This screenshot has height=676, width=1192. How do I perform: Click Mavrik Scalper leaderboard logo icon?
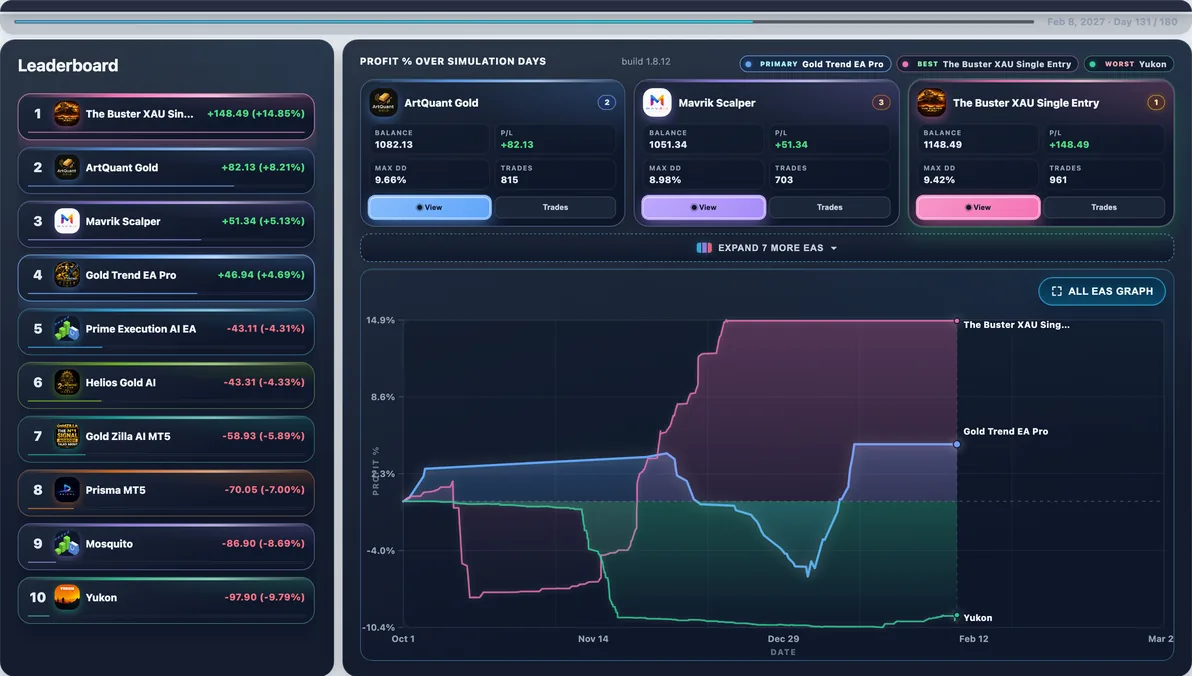click(x=67, y=221)
